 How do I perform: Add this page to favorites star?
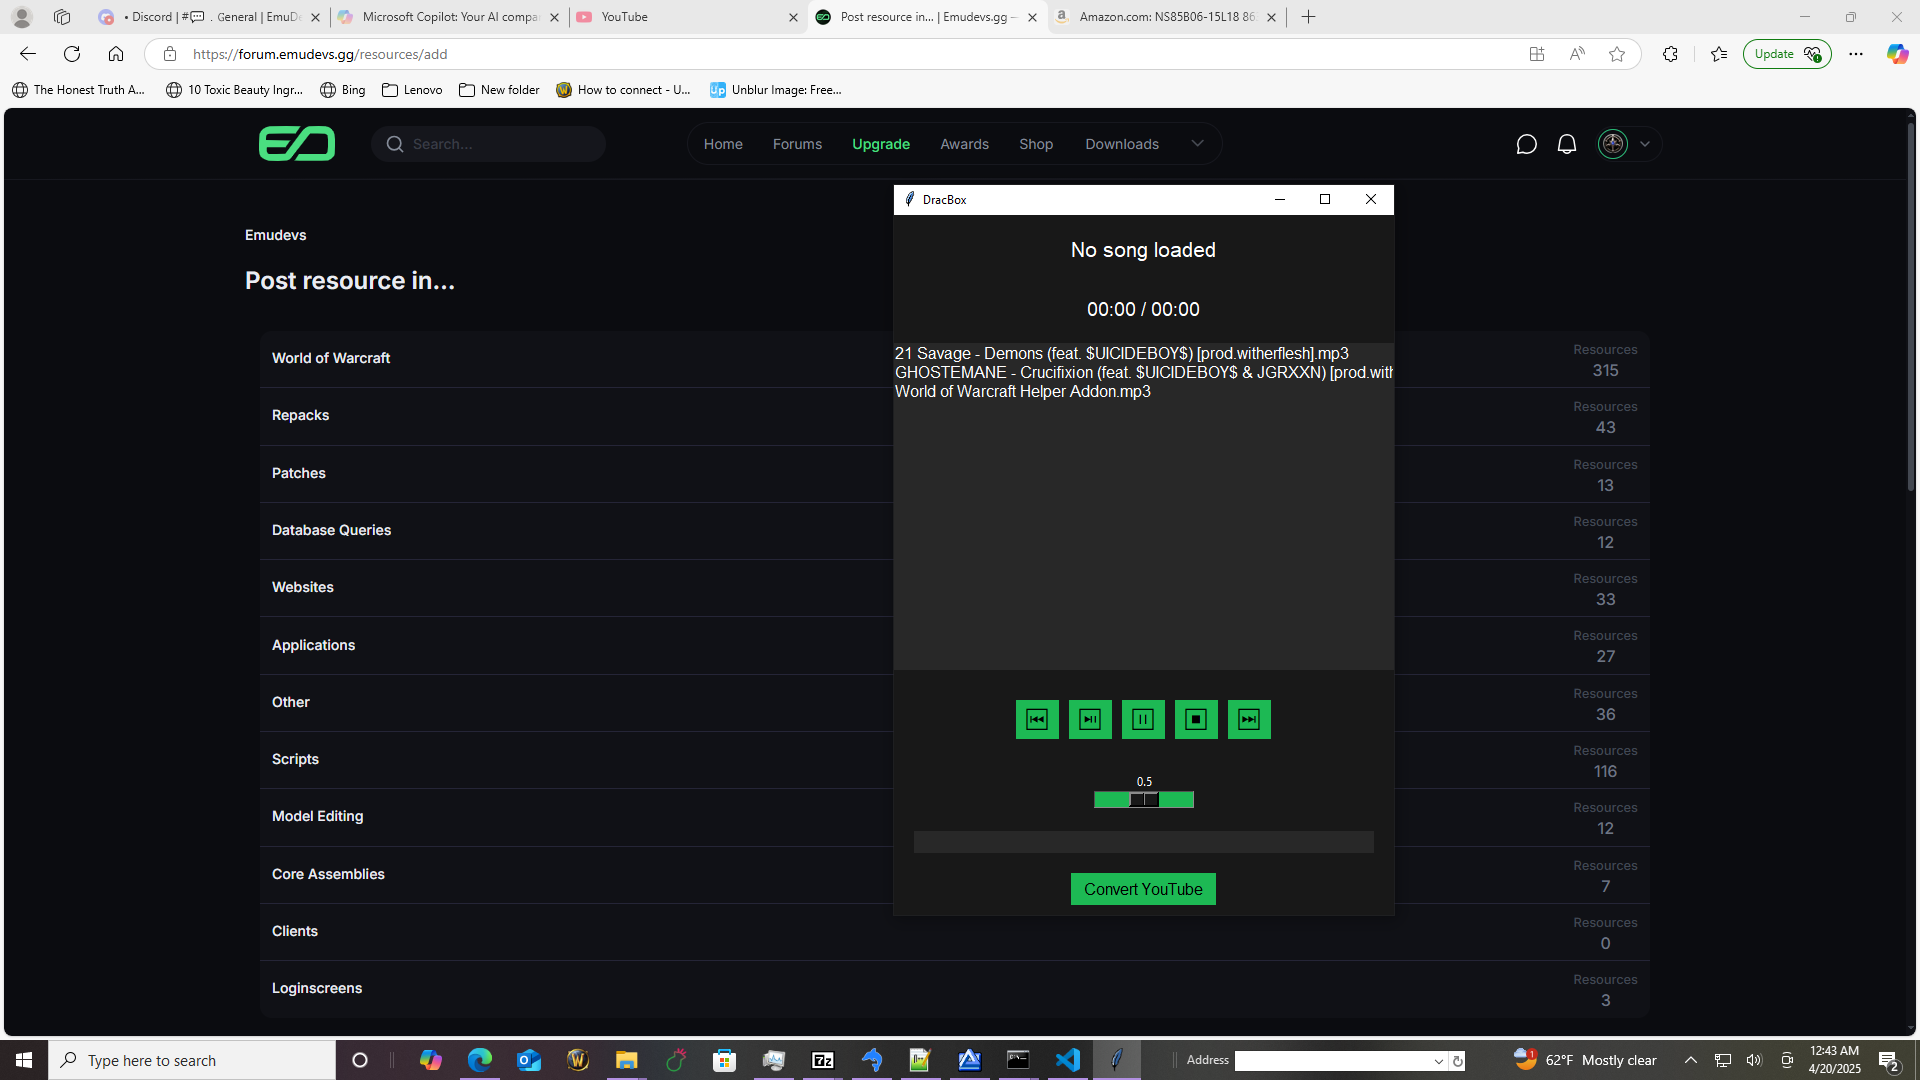(x=1617, y=54)
